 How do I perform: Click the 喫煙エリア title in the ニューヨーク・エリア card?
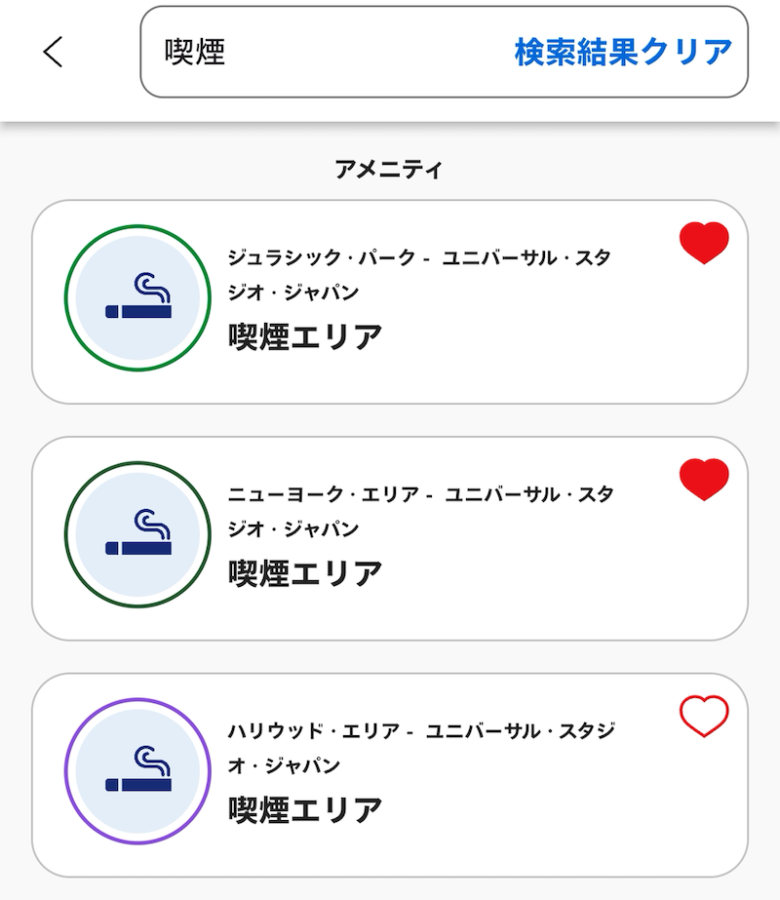305,574
